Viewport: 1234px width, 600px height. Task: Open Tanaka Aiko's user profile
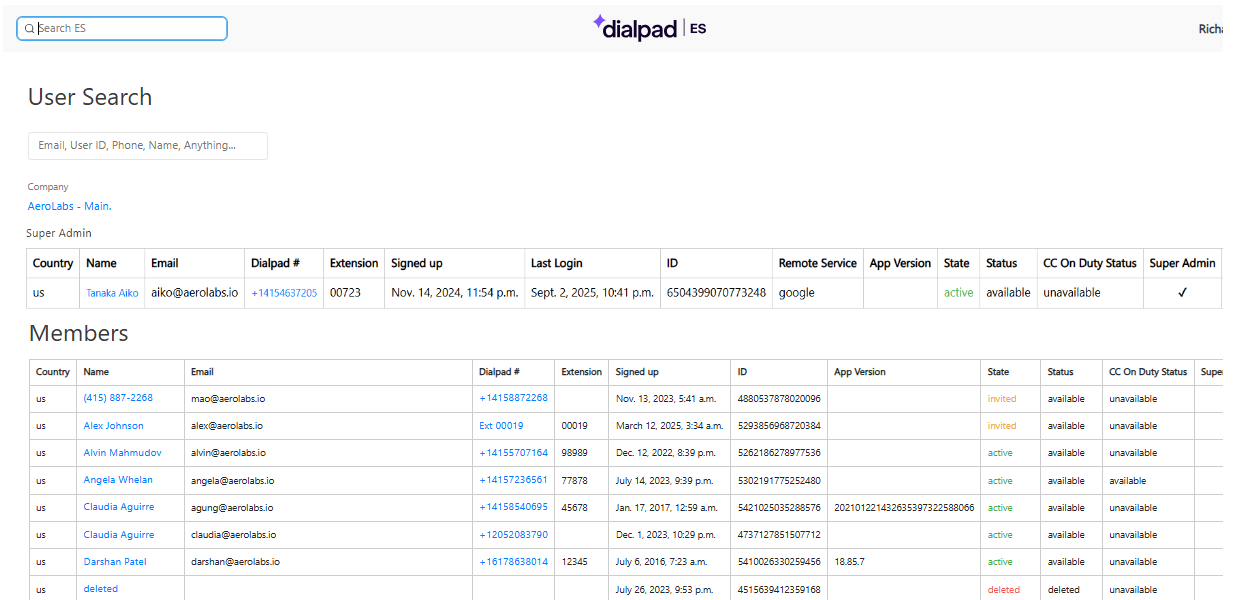(112, 293)
